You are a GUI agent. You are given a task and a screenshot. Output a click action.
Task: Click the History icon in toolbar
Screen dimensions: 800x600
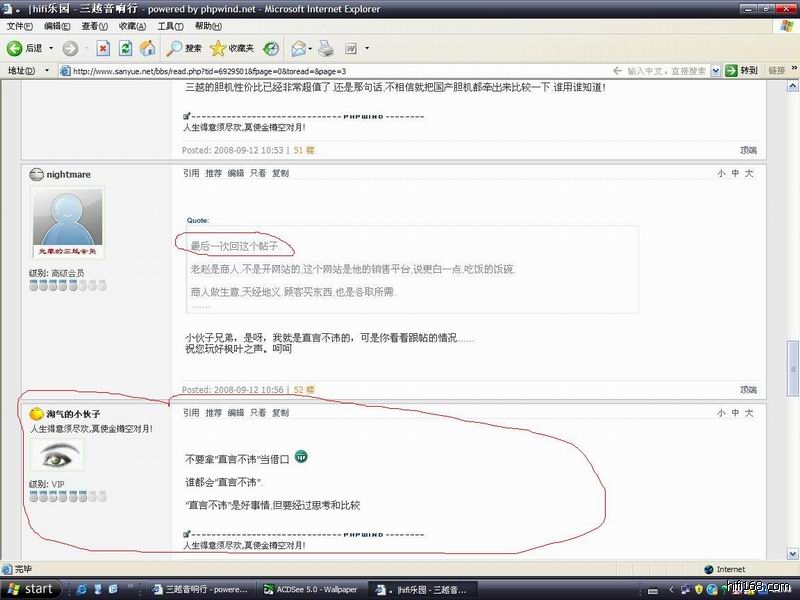tap(271, 48)
